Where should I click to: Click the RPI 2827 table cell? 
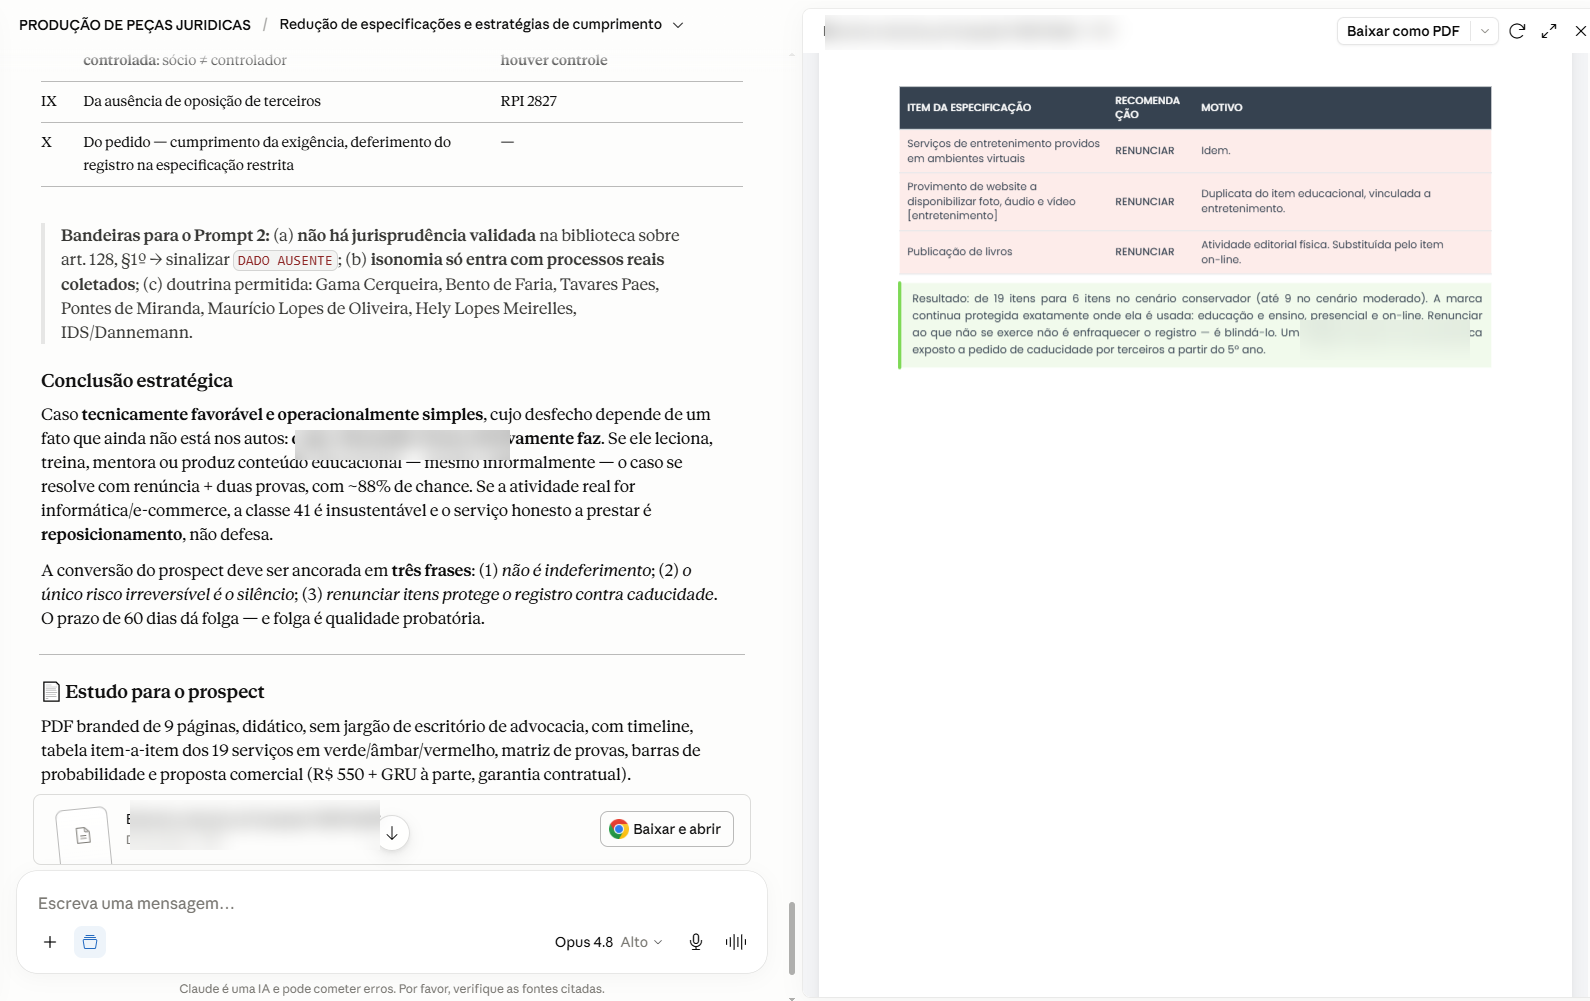529,101
